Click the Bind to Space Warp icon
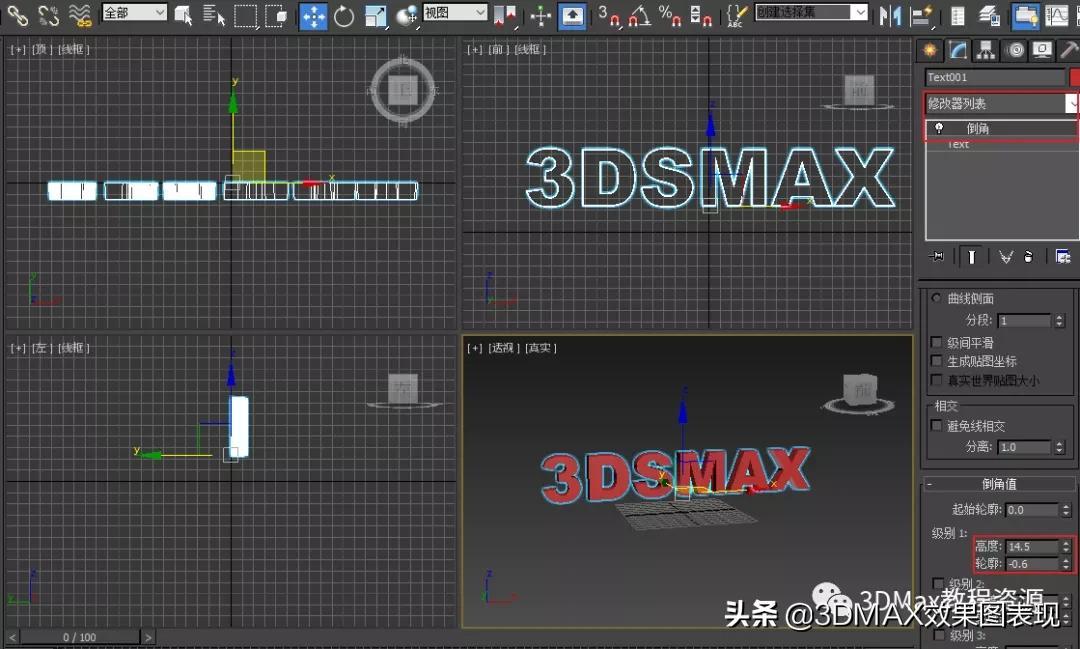 [x=80, y=14]
